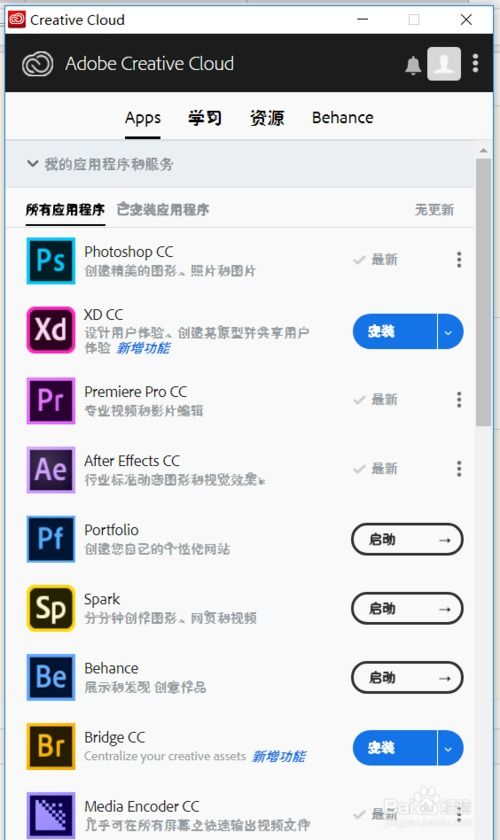Open the notifications bell

(413, 65)
